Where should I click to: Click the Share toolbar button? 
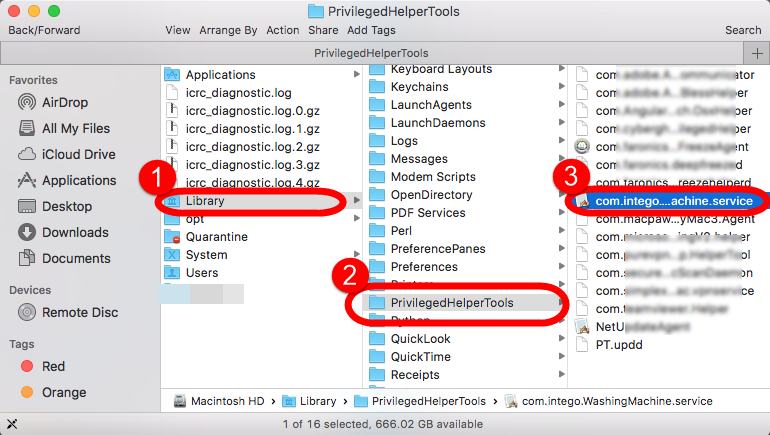click(x=323, y=30)
